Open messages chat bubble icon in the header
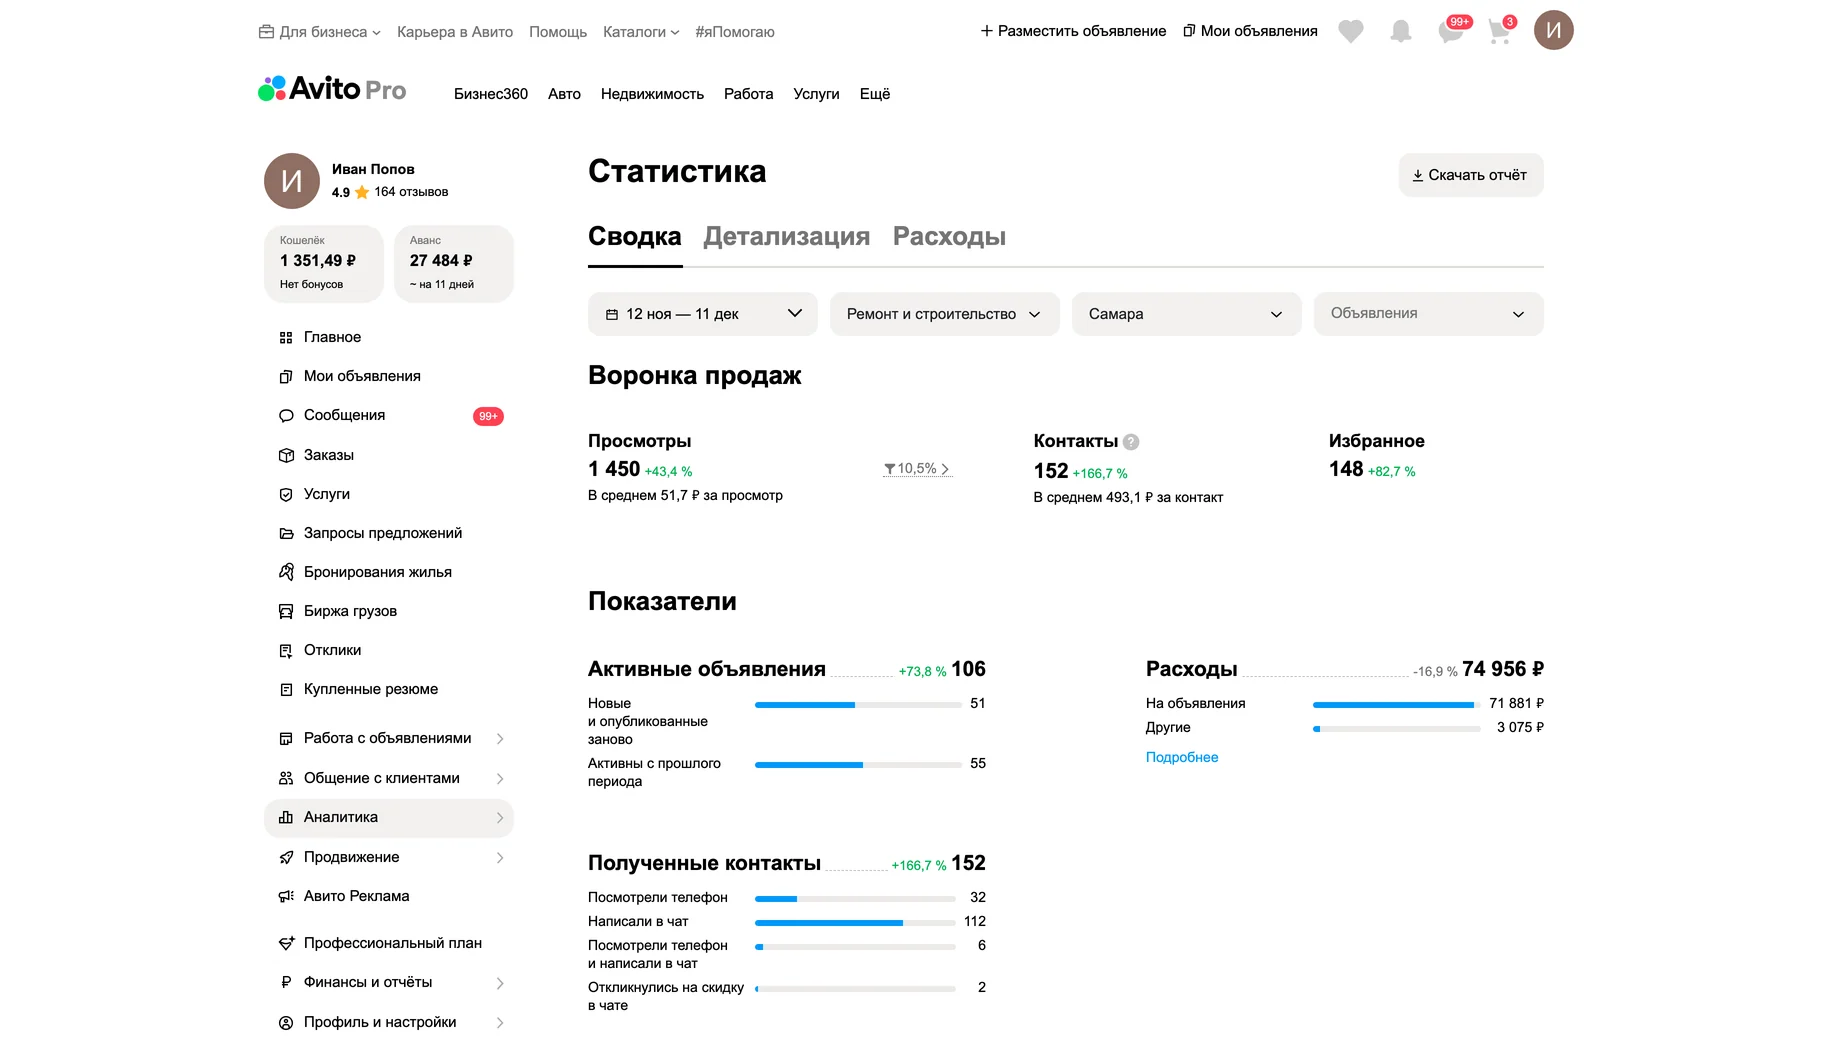The height and width of the screenshot is (1040, 1832). tap(1451, 32)
